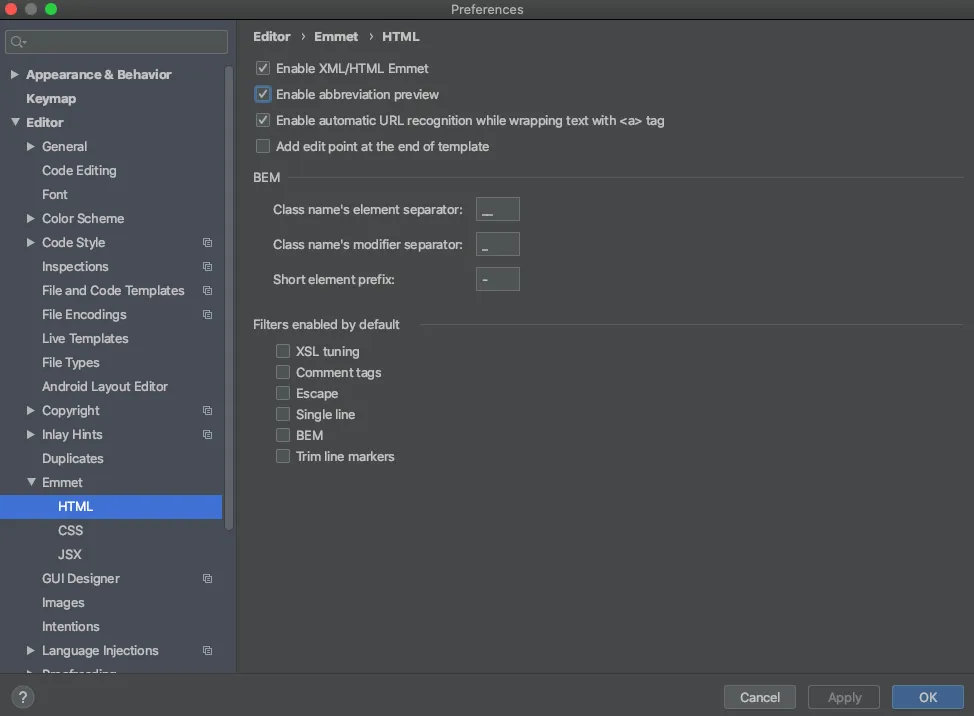
Task: Click the Cancel button
Action: click(760, 697)
